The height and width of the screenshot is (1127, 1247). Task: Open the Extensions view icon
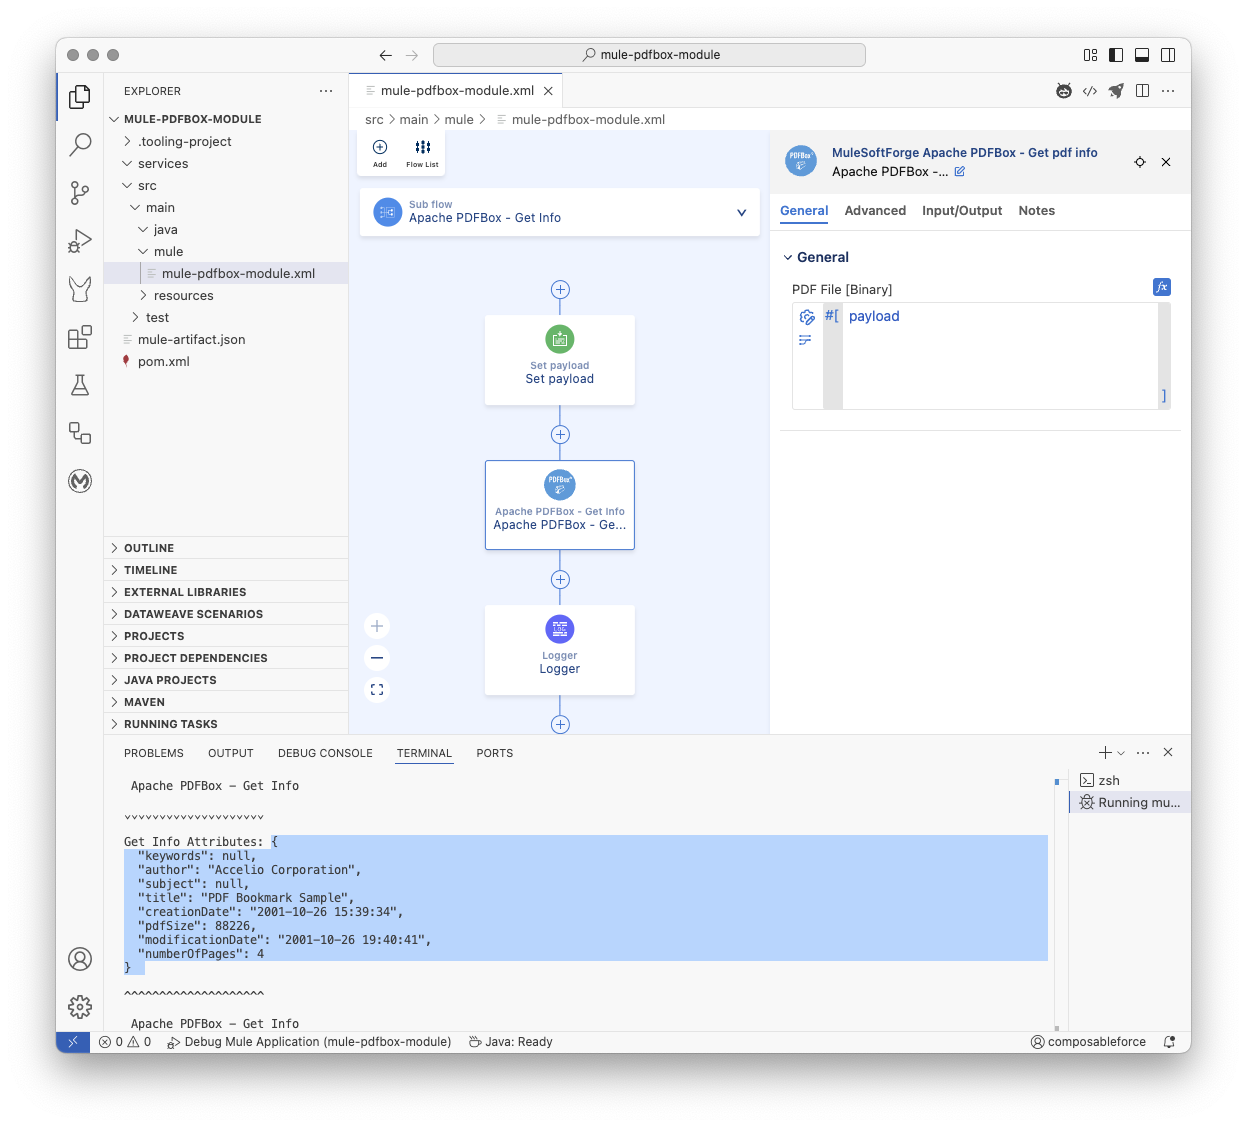pos(79,337)
